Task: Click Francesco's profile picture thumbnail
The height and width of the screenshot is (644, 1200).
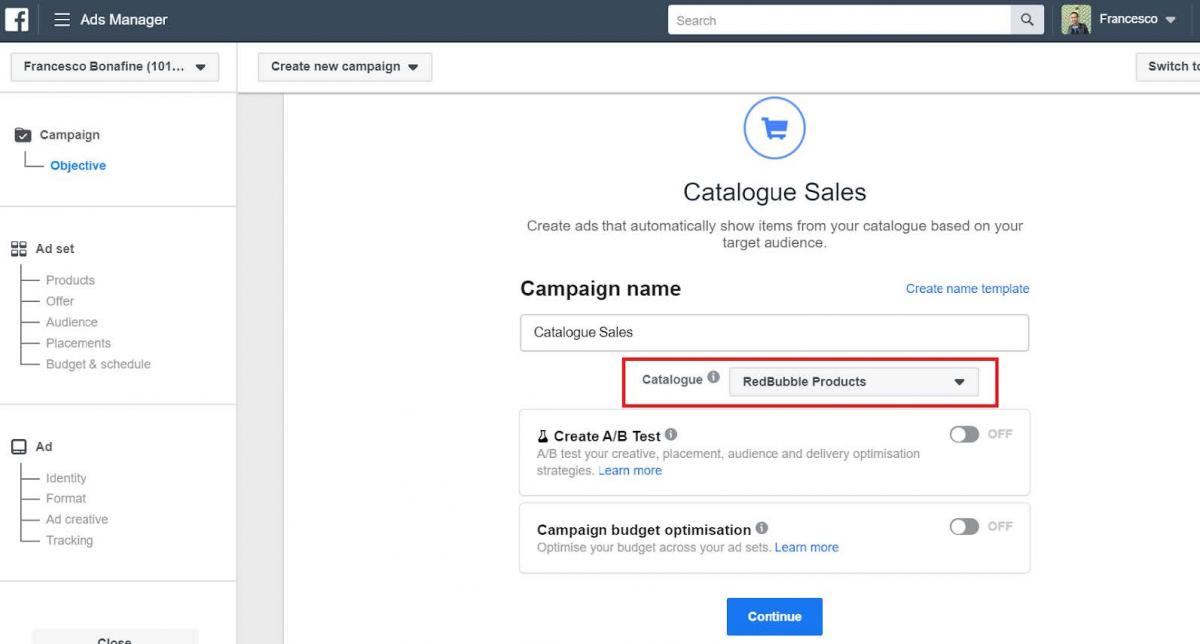Action: 1076,20
